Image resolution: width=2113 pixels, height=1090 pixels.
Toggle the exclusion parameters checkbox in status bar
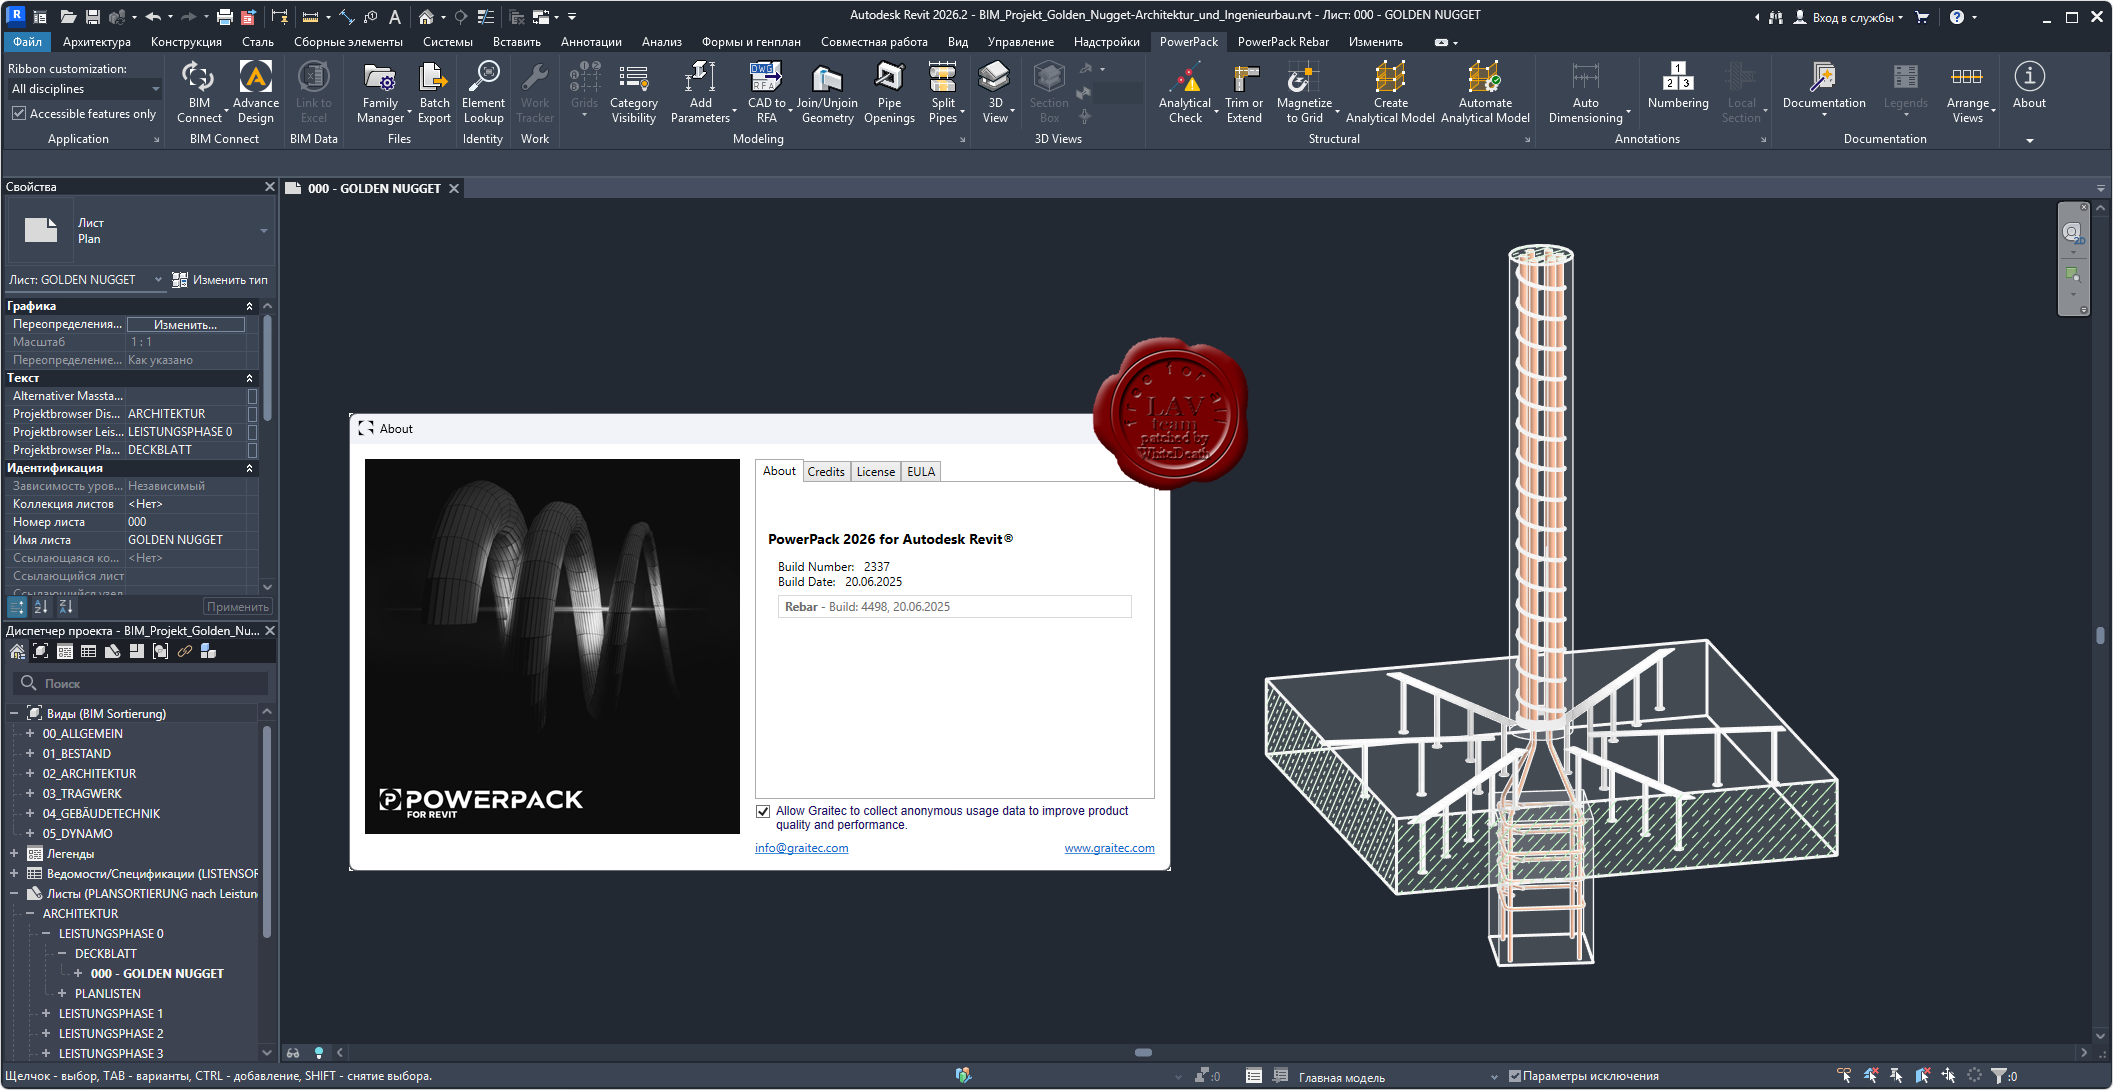[x=1514, y=1076]
